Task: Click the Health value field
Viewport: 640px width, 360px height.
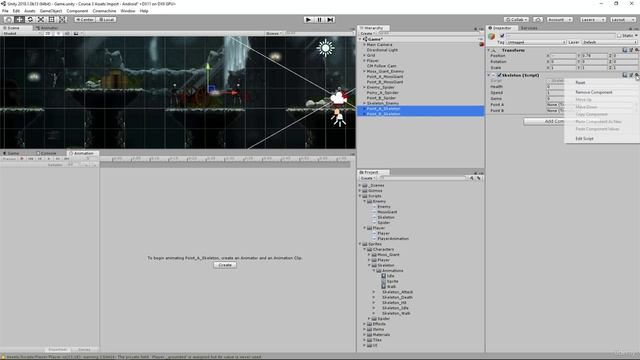Action: click(556, 87)
